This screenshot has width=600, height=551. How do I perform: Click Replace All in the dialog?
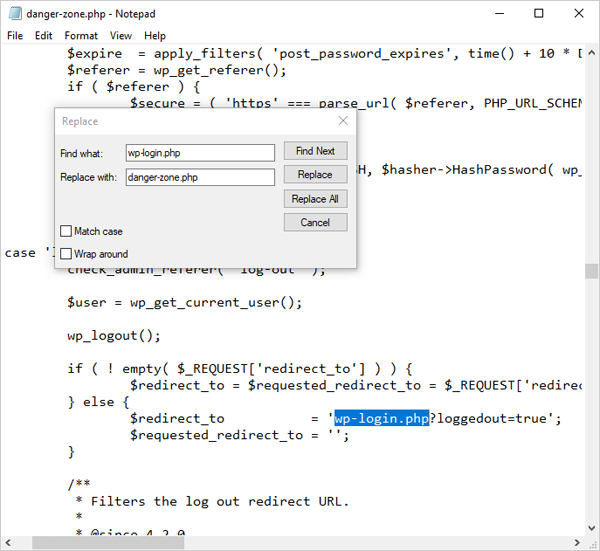pos(315,199)
